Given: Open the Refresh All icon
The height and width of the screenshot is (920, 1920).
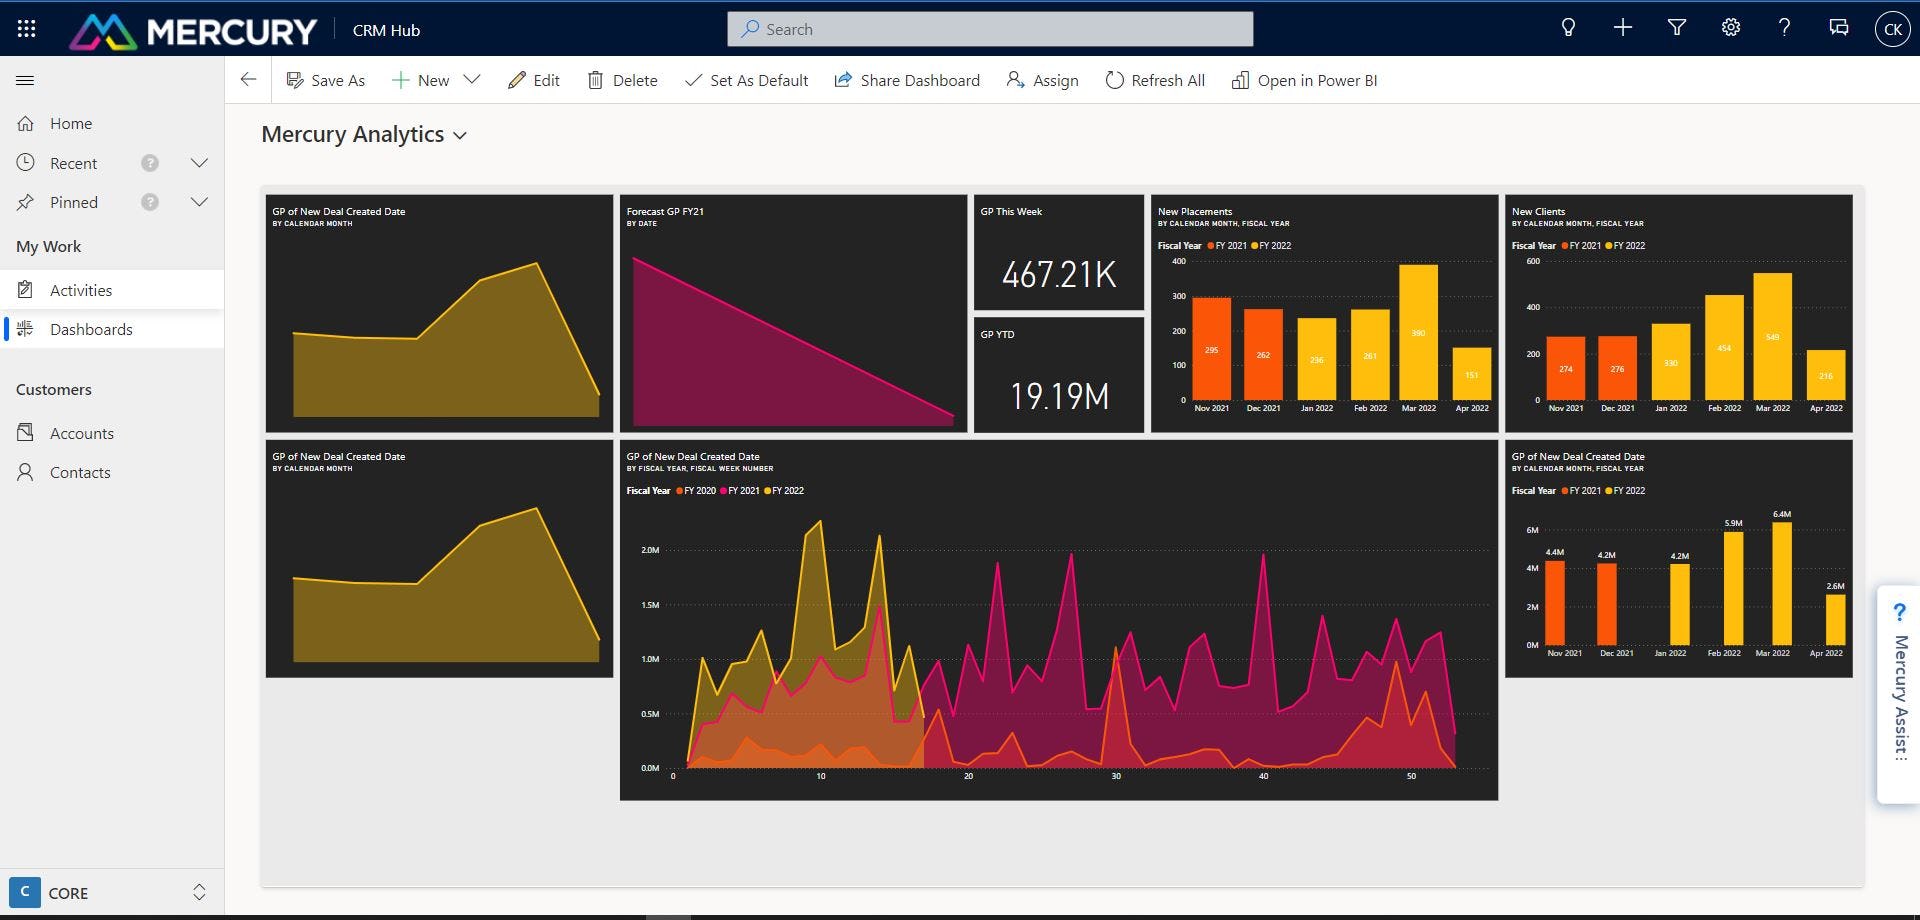Looking at the screenshot, I should tap(1114, 80).
